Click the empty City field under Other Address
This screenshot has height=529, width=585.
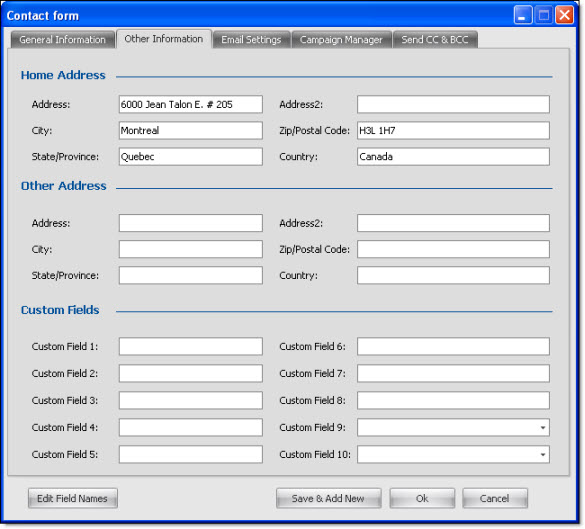click(191, 249)
